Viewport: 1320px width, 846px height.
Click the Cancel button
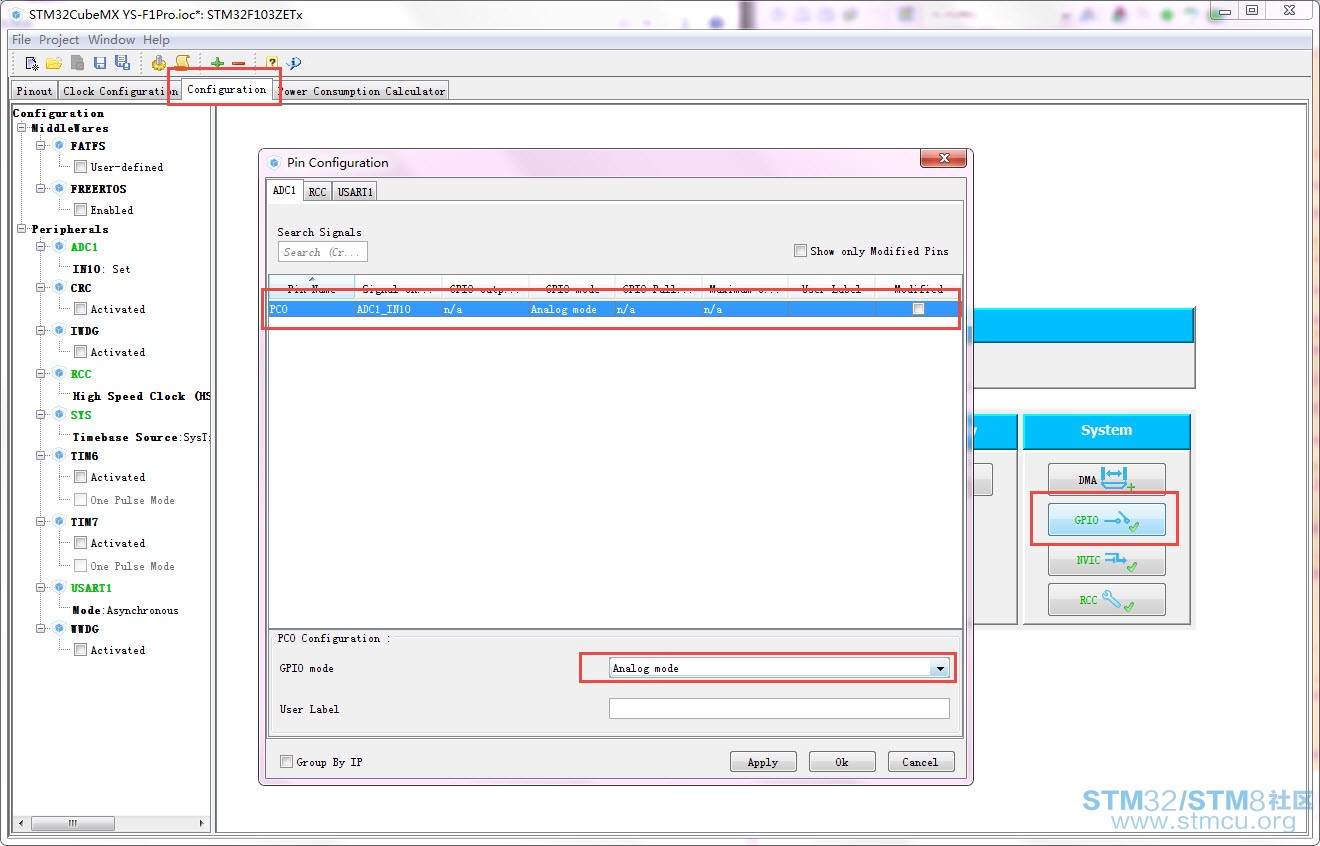tap(921, 762)
